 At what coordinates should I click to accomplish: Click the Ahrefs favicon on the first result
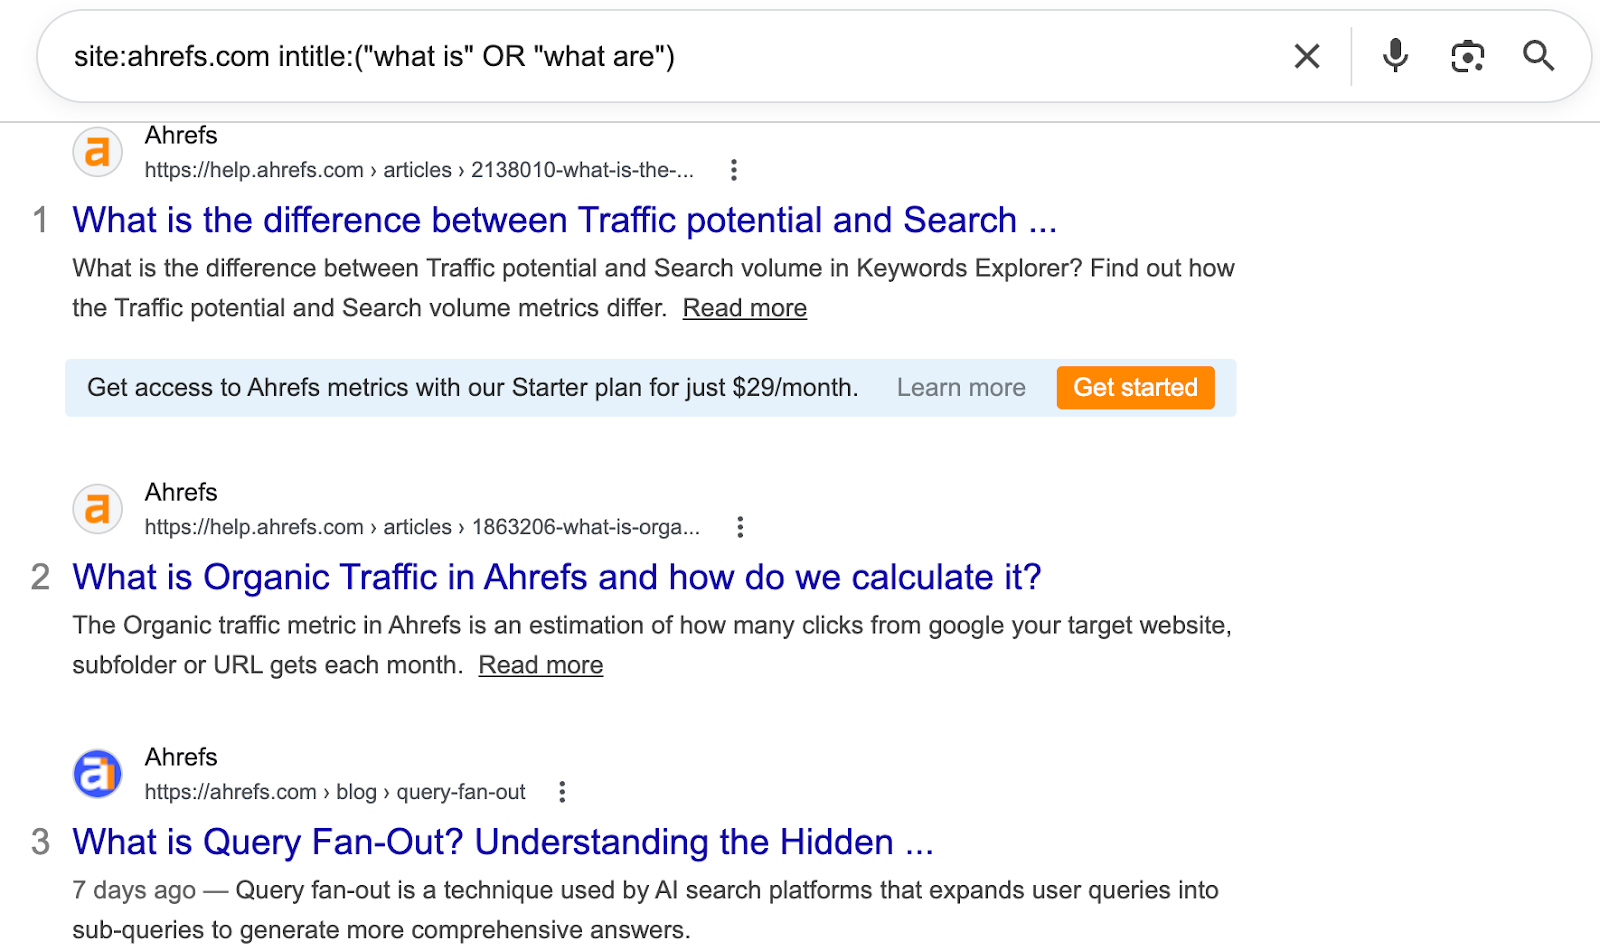[x=98, y=152]
